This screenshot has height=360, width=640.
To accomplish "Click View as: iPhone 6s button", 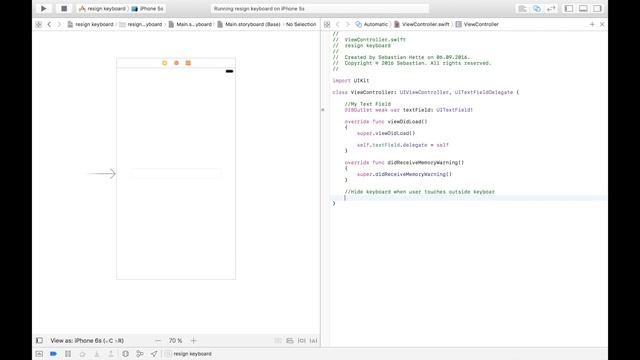I will tap(87, 340).
